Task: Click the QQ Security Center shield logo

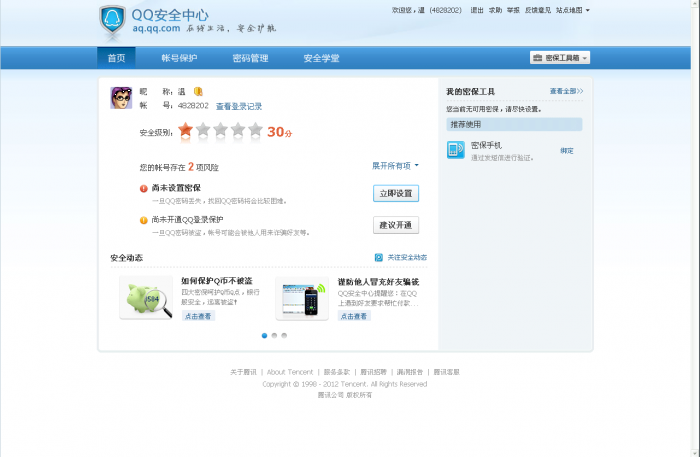Action: tap(112, 20)
